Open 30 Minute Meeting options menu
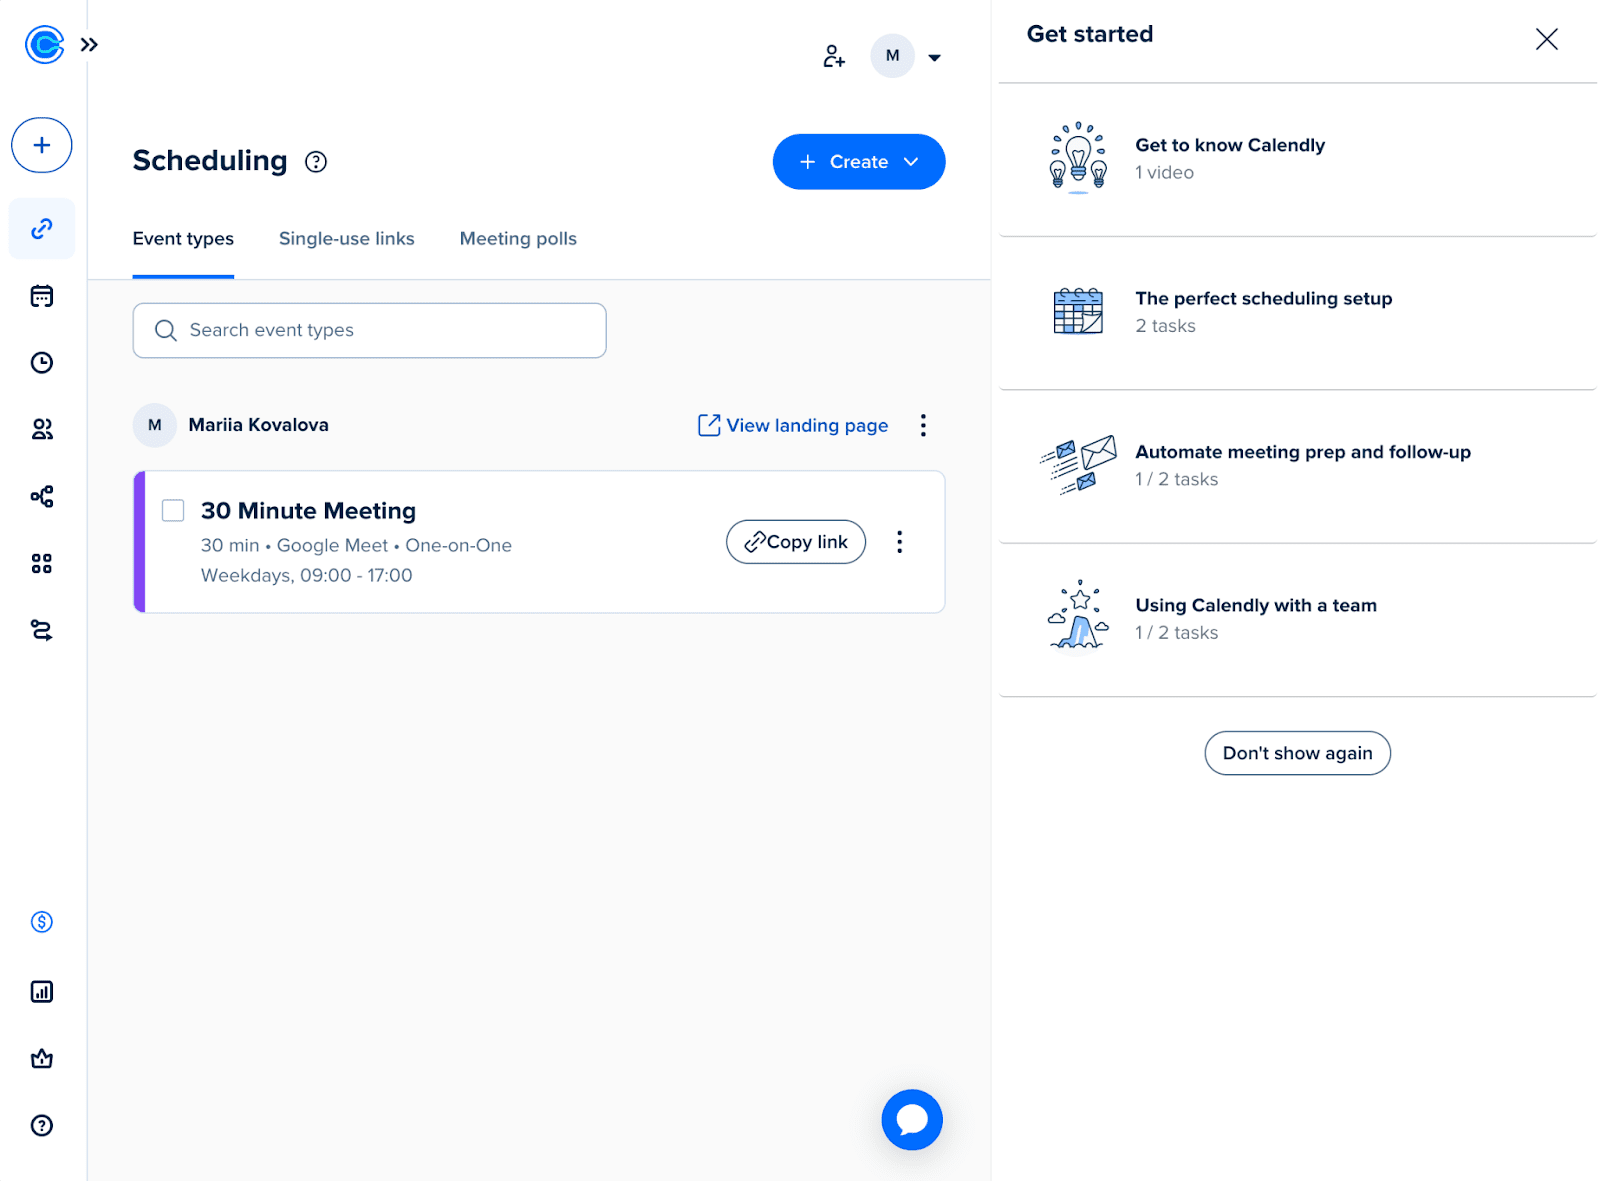 pyautogui.click(x=899, y=542)
